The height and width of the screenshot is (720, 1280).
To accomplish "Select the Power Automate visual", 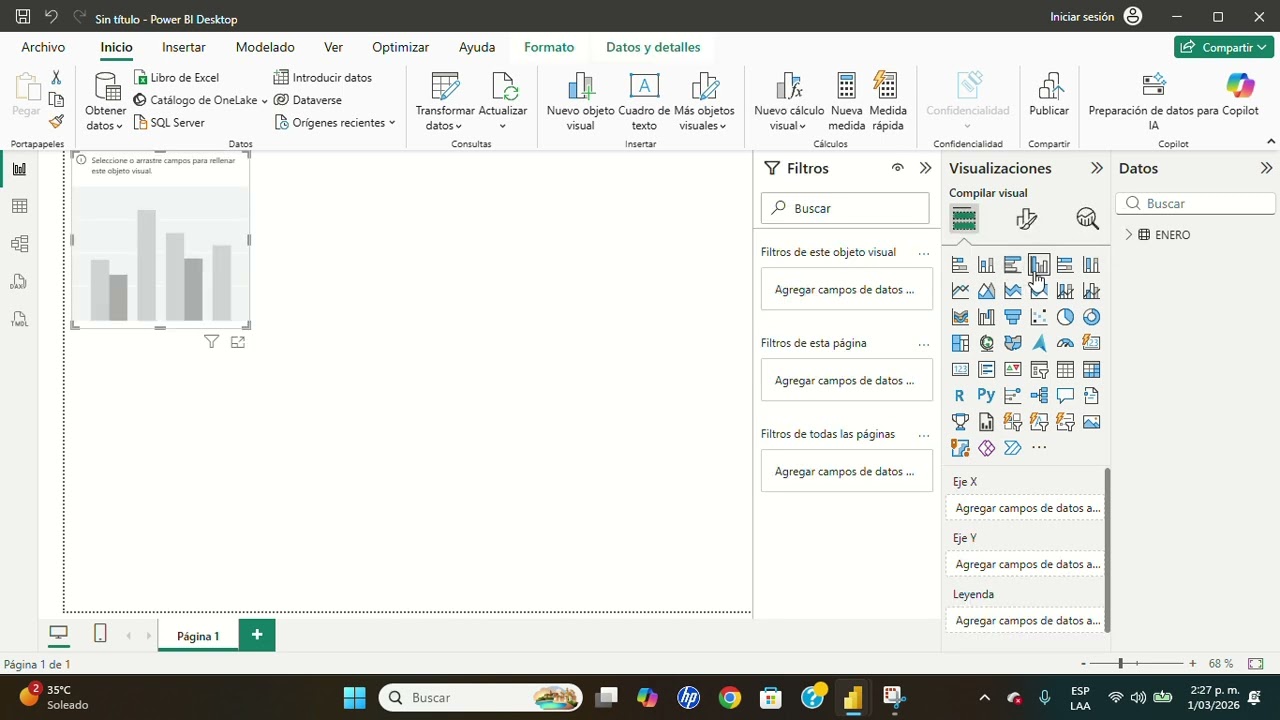I will pos(1013,448).
